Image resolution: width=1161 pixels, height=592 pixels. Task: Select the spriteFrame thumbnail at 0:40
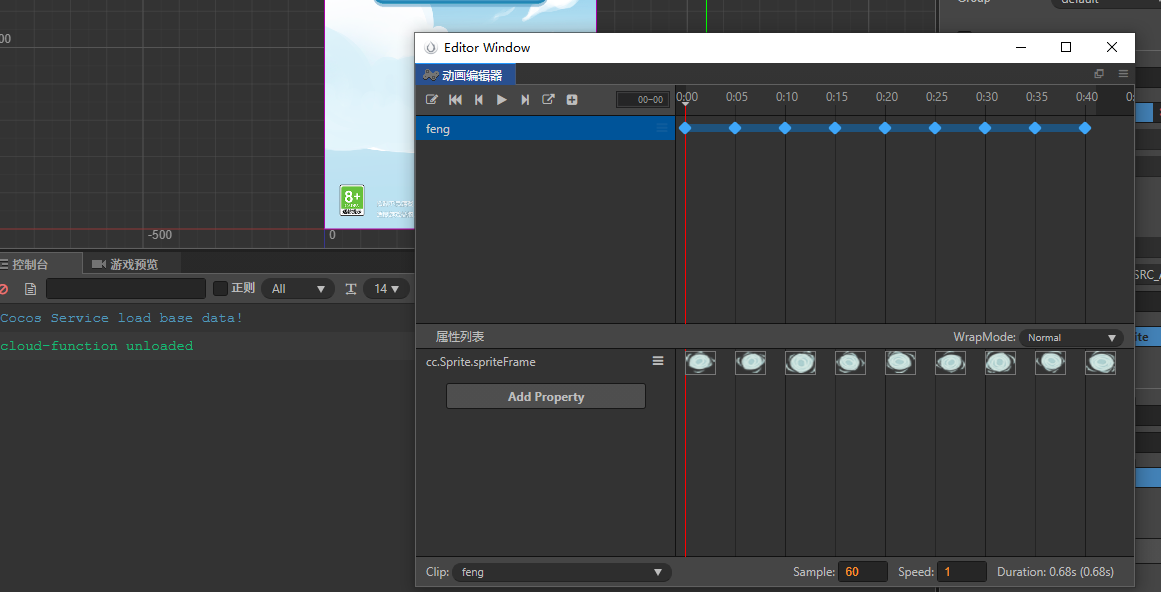tap(1100, 363)
